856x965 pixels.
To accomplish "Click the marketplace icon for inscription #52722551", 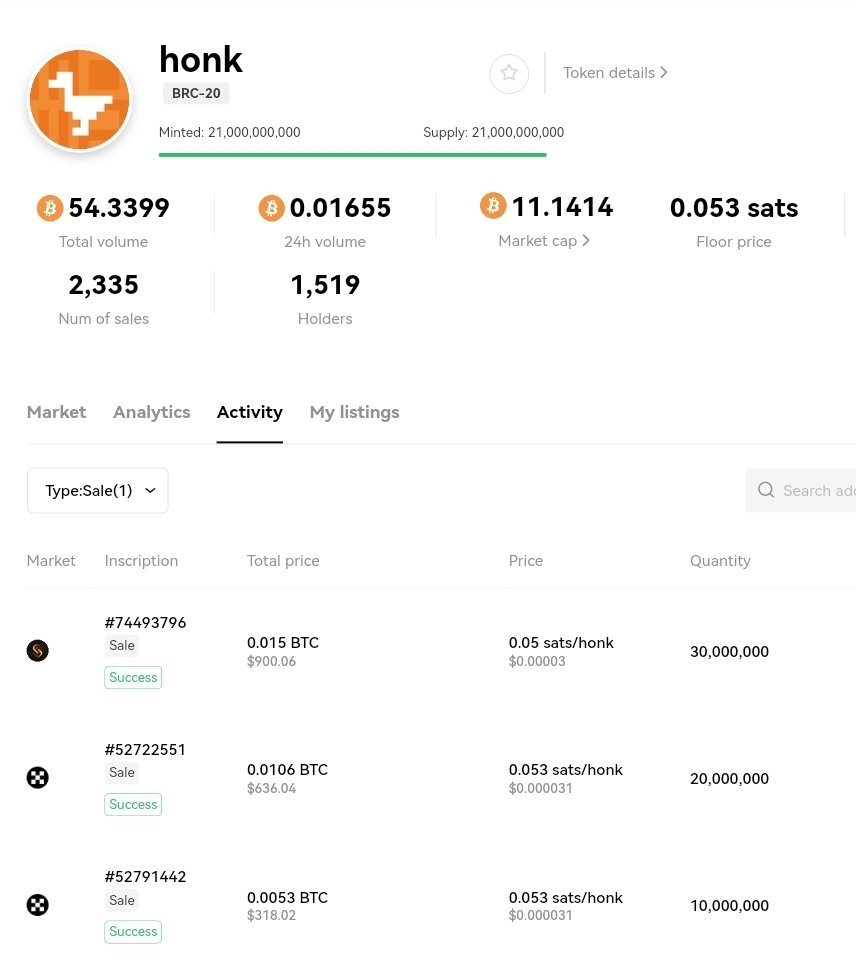I will 38,778.
